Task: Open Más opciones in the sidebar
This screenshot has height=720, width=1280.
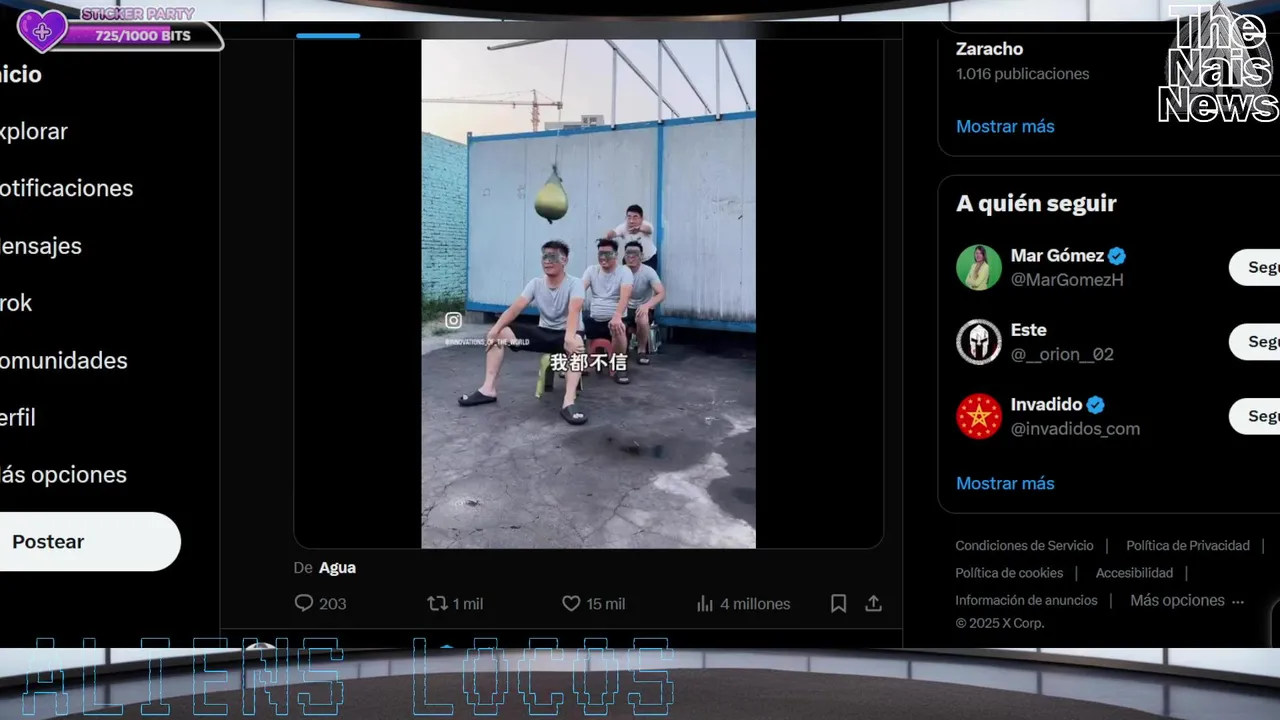Action: [64, 474]
